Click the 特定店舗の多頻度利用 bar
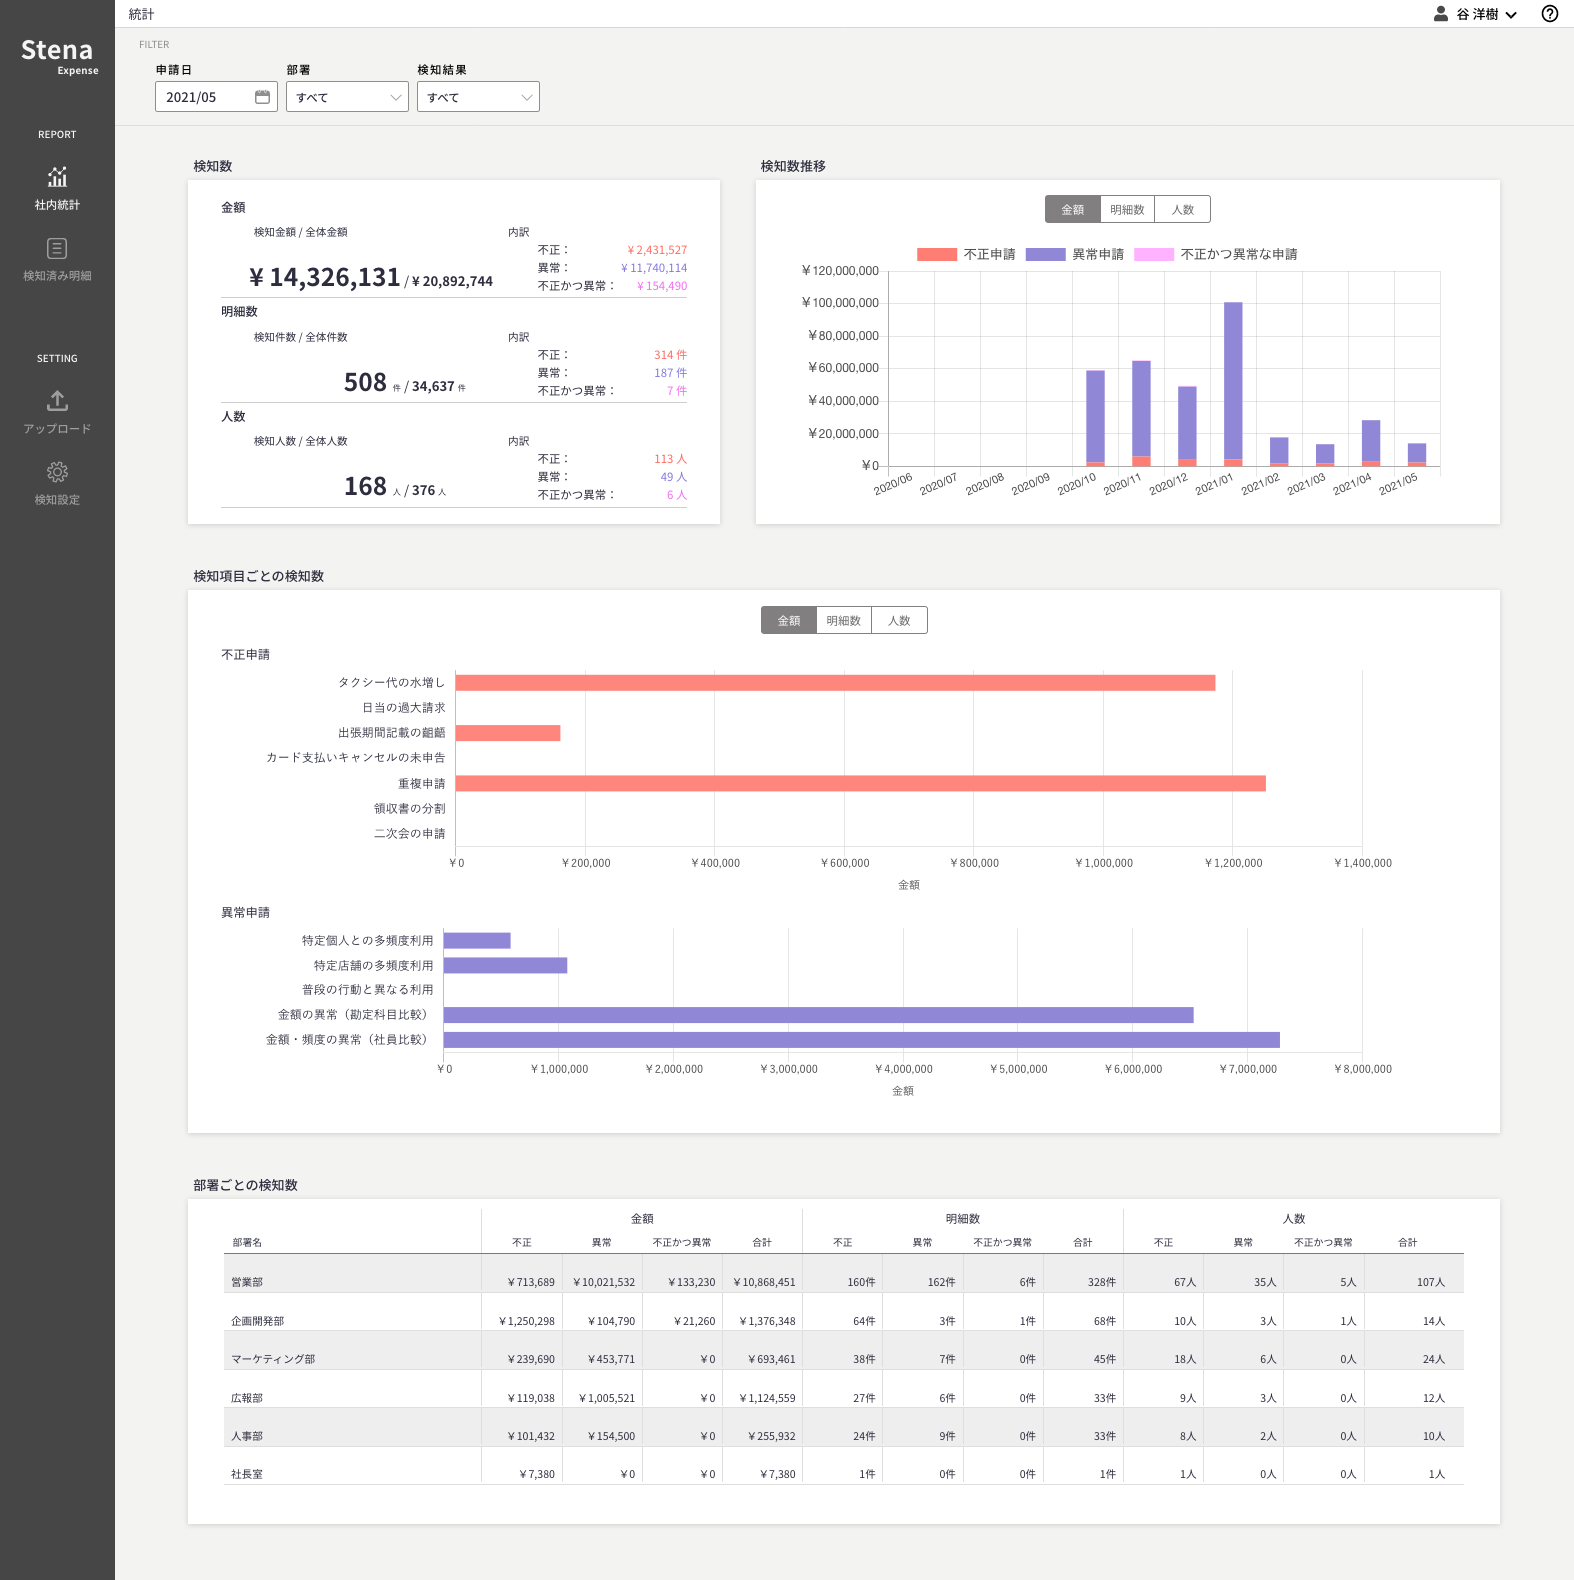1574x1580 pixels. (x=506, y=965)
